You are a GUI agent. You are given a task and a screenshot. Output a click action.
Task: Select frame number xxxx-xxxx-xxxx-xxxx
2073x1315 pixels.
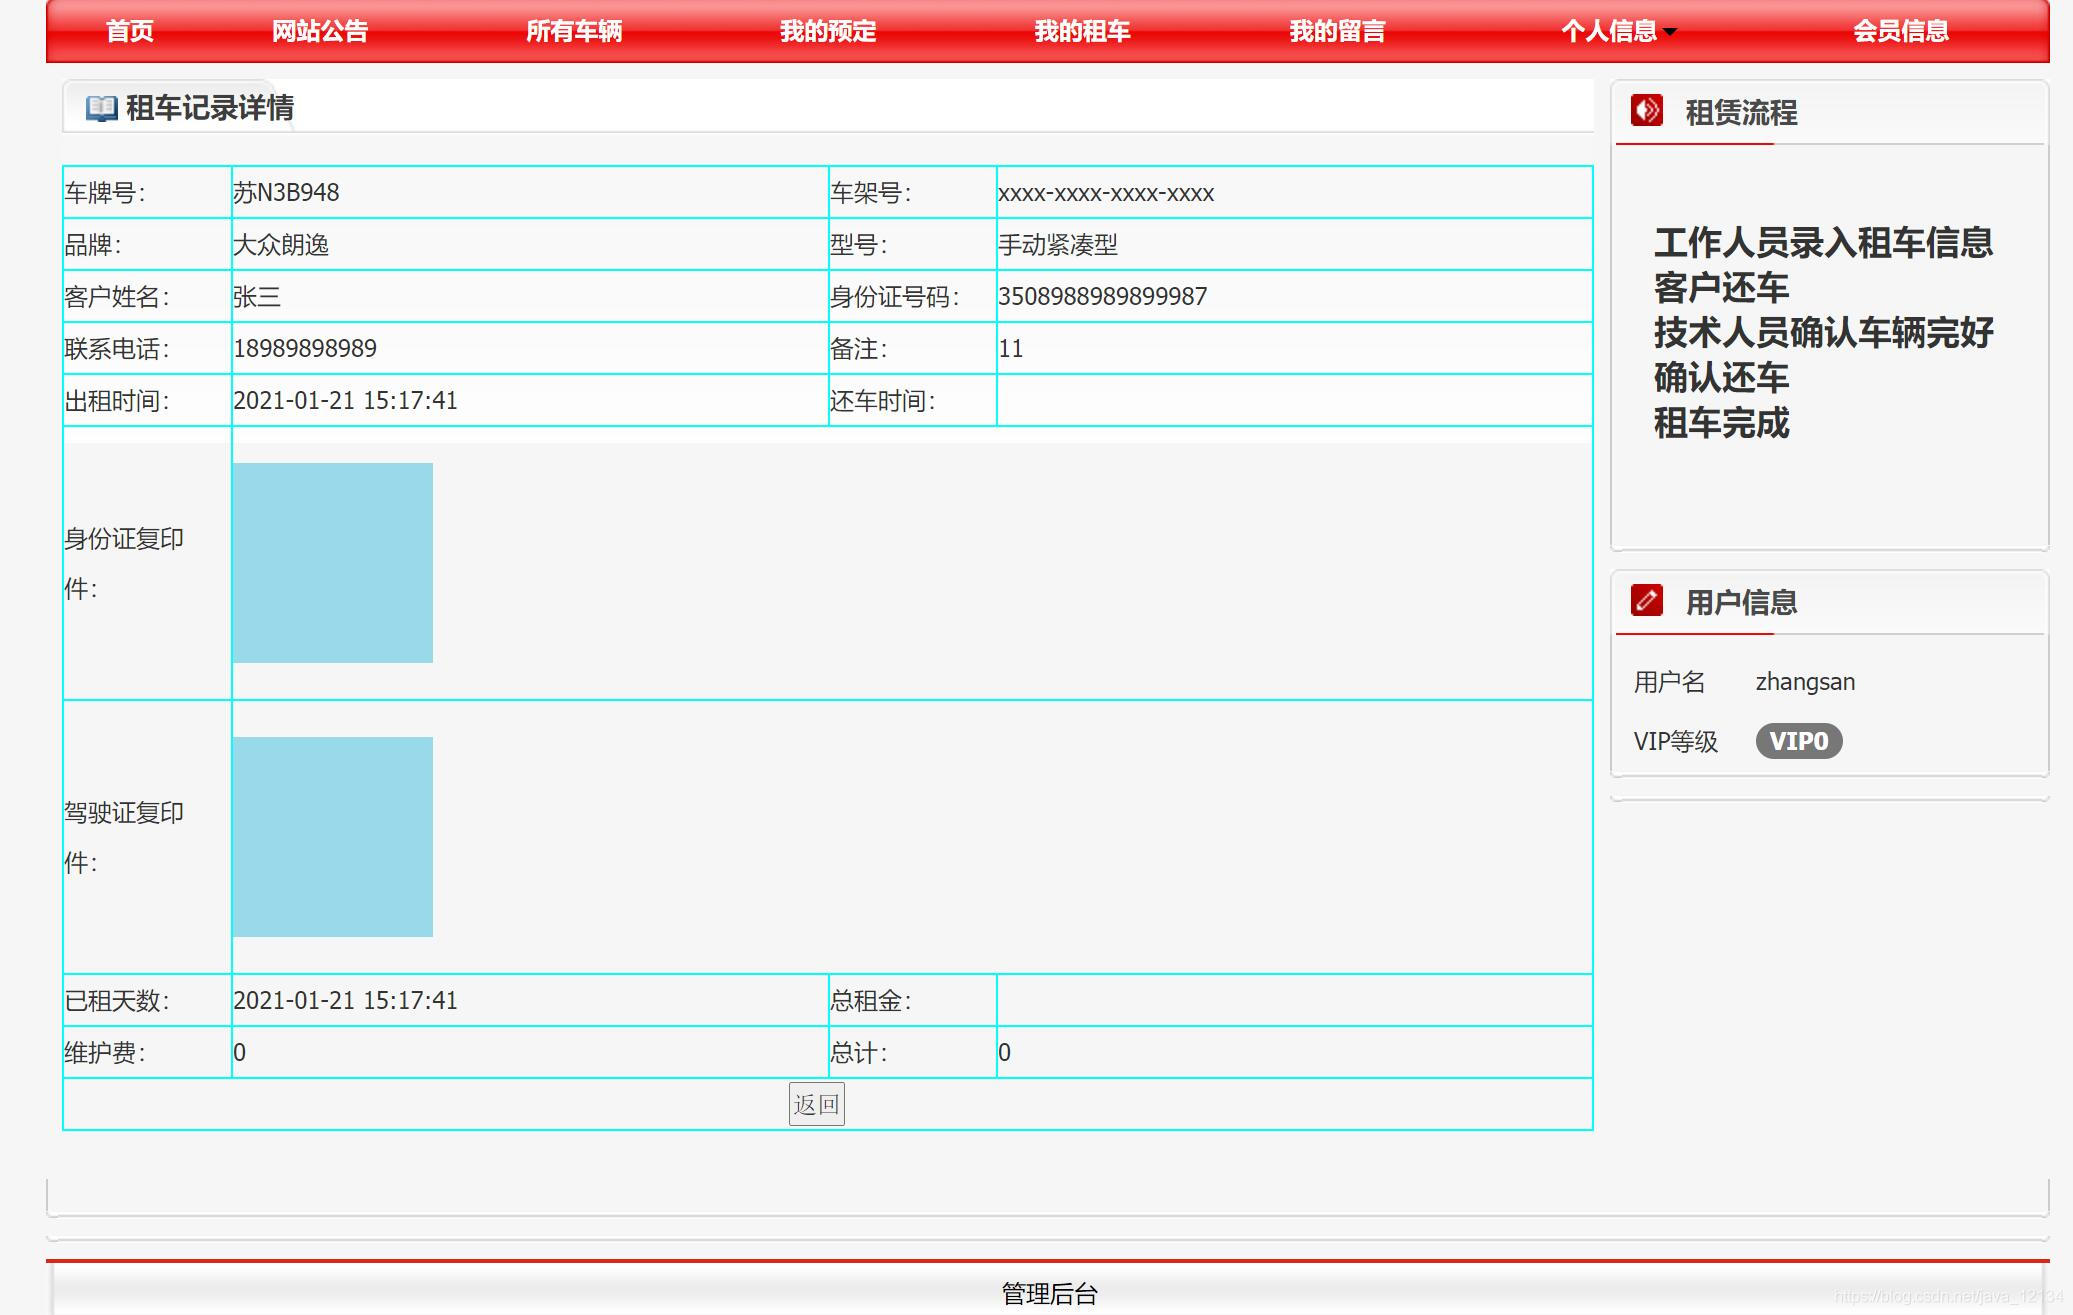point(1106,193)
